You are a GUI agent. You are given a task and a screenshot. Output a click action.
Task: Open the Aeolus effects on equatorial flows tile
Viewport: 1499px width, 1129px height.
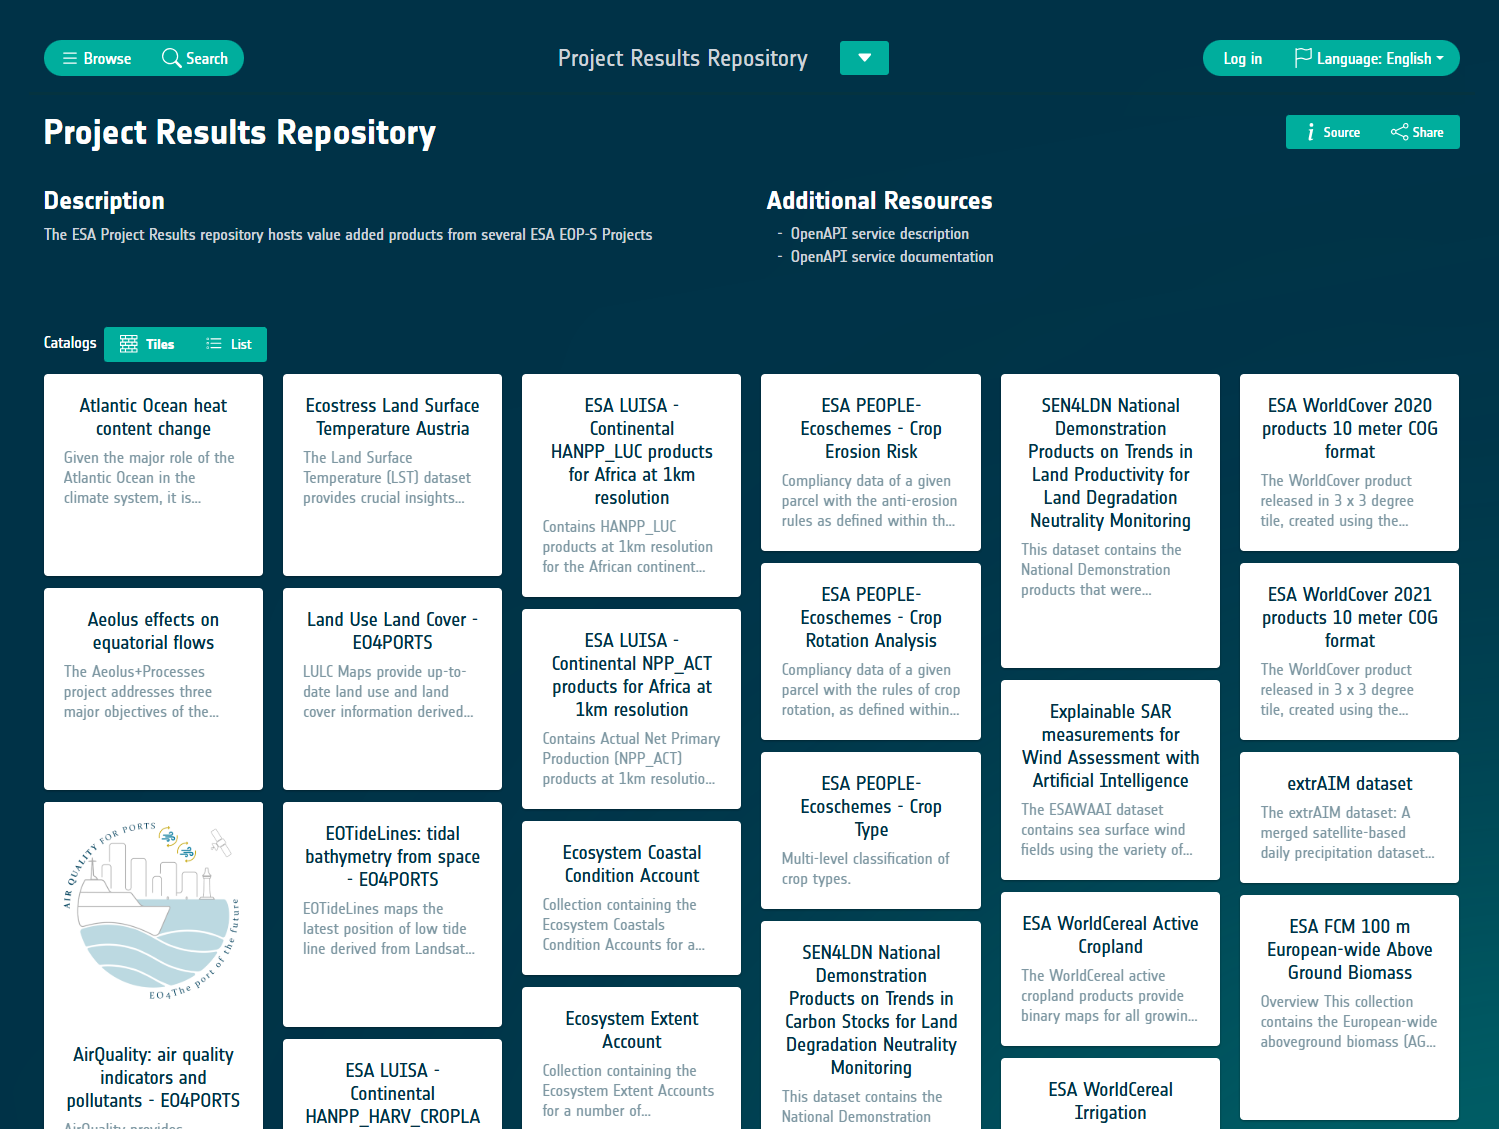pyautogui.click(x=153, y=631)
